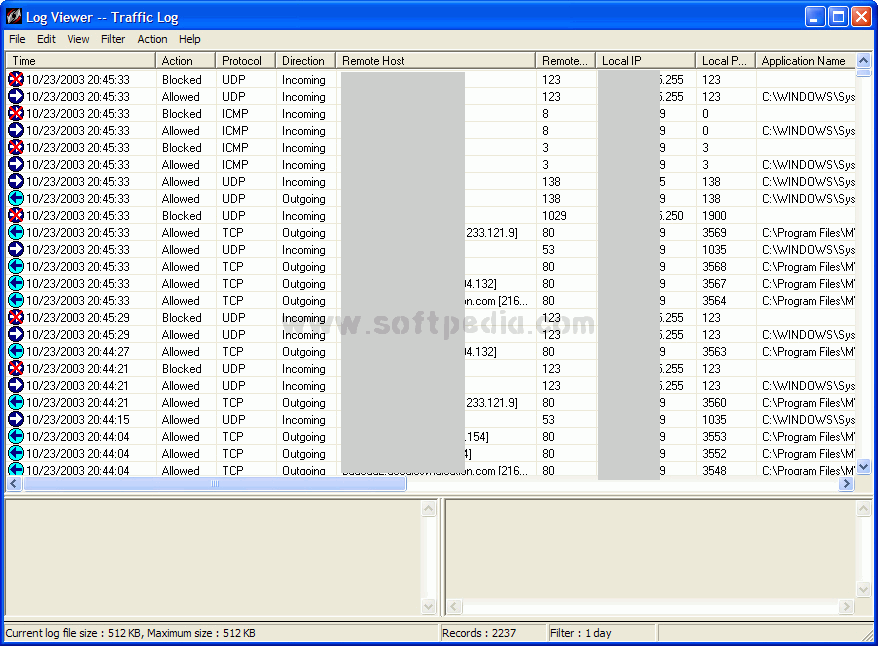The height and width of the screenshot is (646, 878).
Task: Open the View menu
Action: pos(78,39)
